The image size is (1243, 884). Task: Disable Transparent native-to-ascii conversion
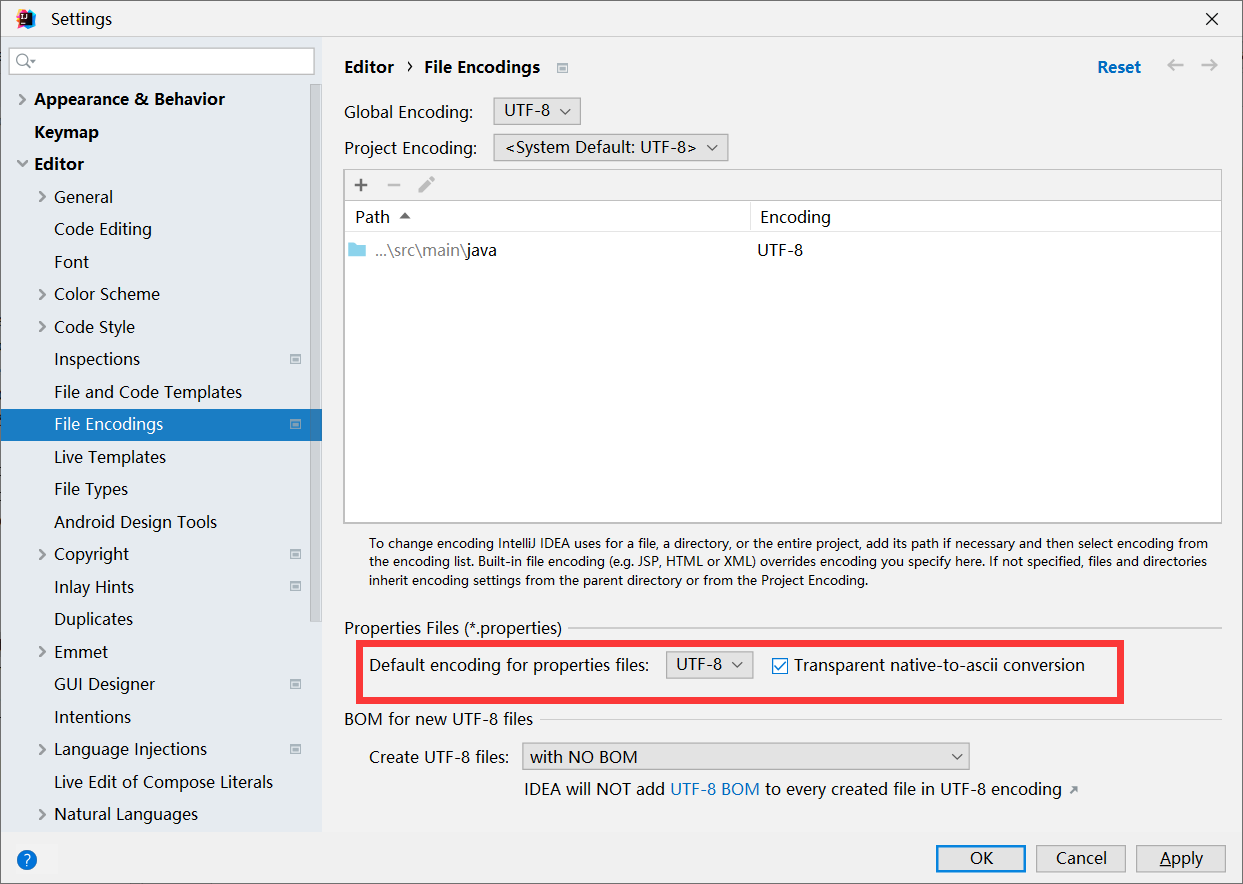coord(780,664)
